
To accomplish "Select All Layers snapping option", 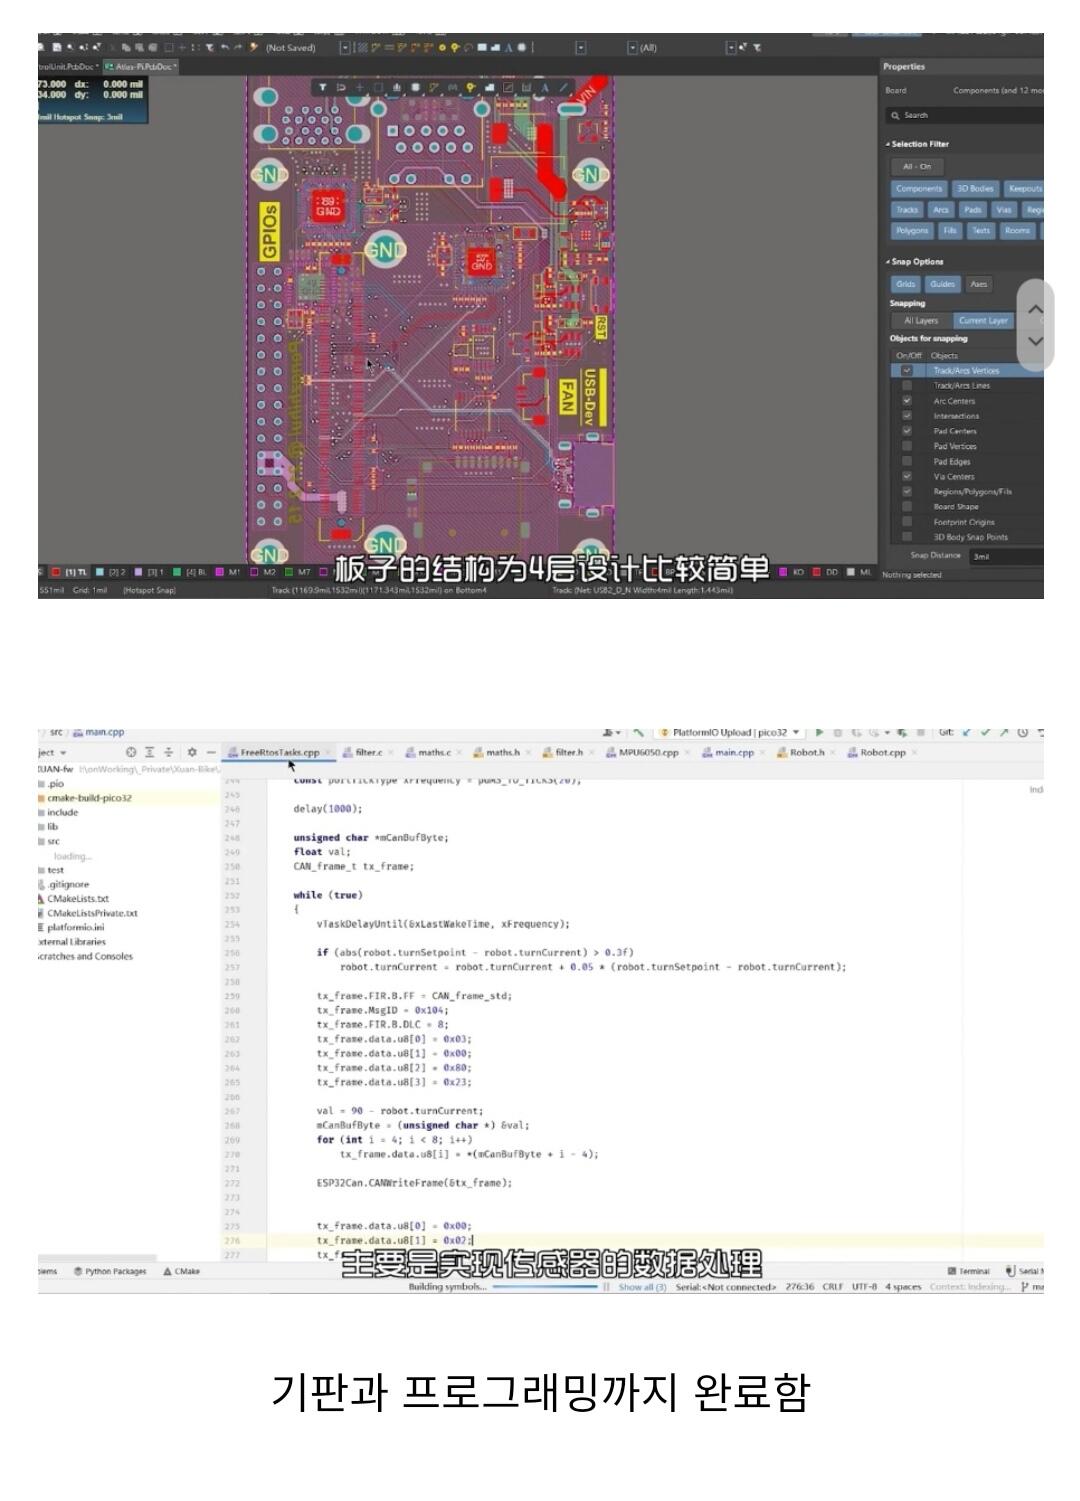I will coord(920,321).
